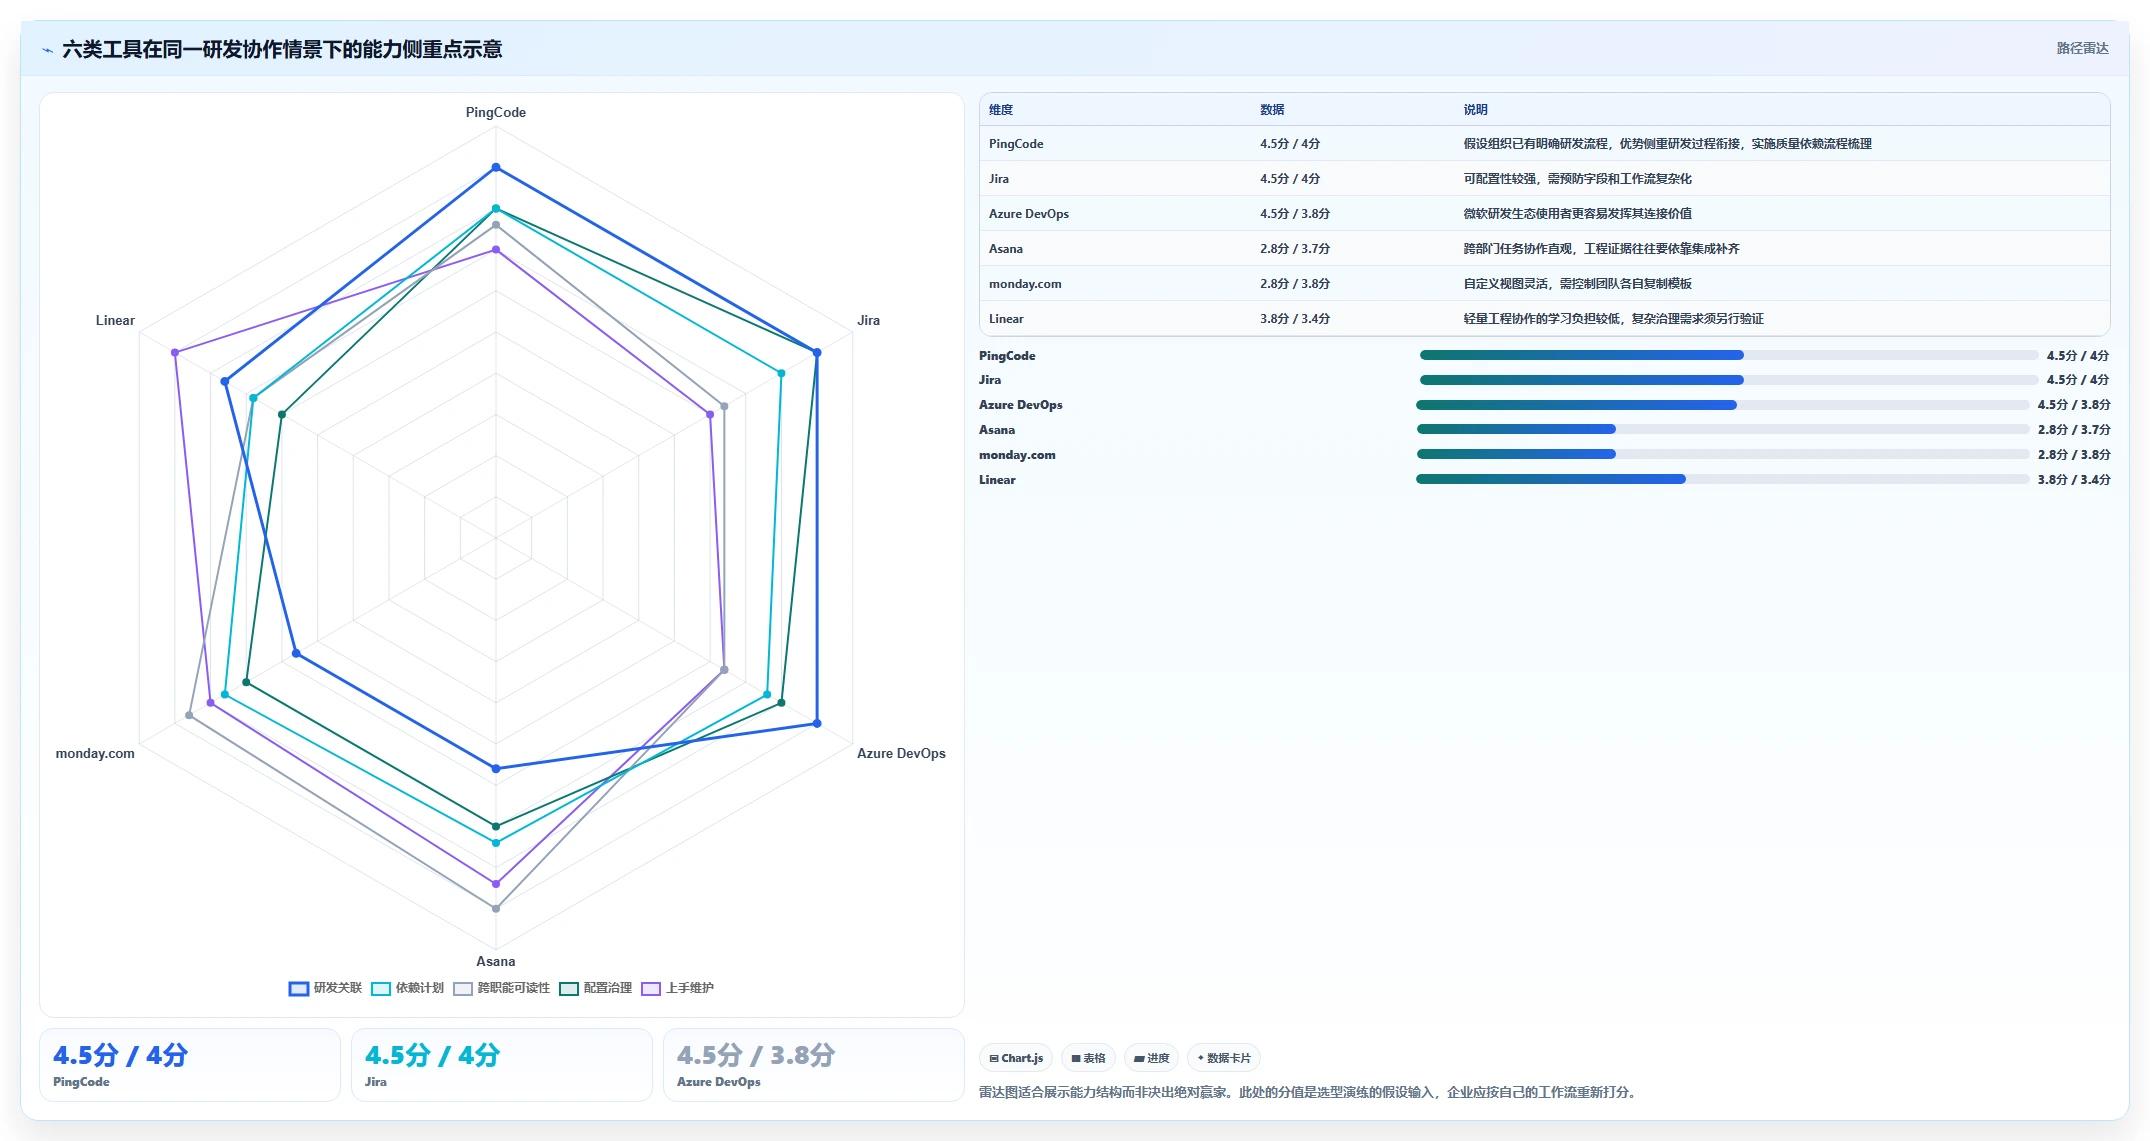Click the Linear axis label on the radar
2150x1141 pixels.
(115, 321)
